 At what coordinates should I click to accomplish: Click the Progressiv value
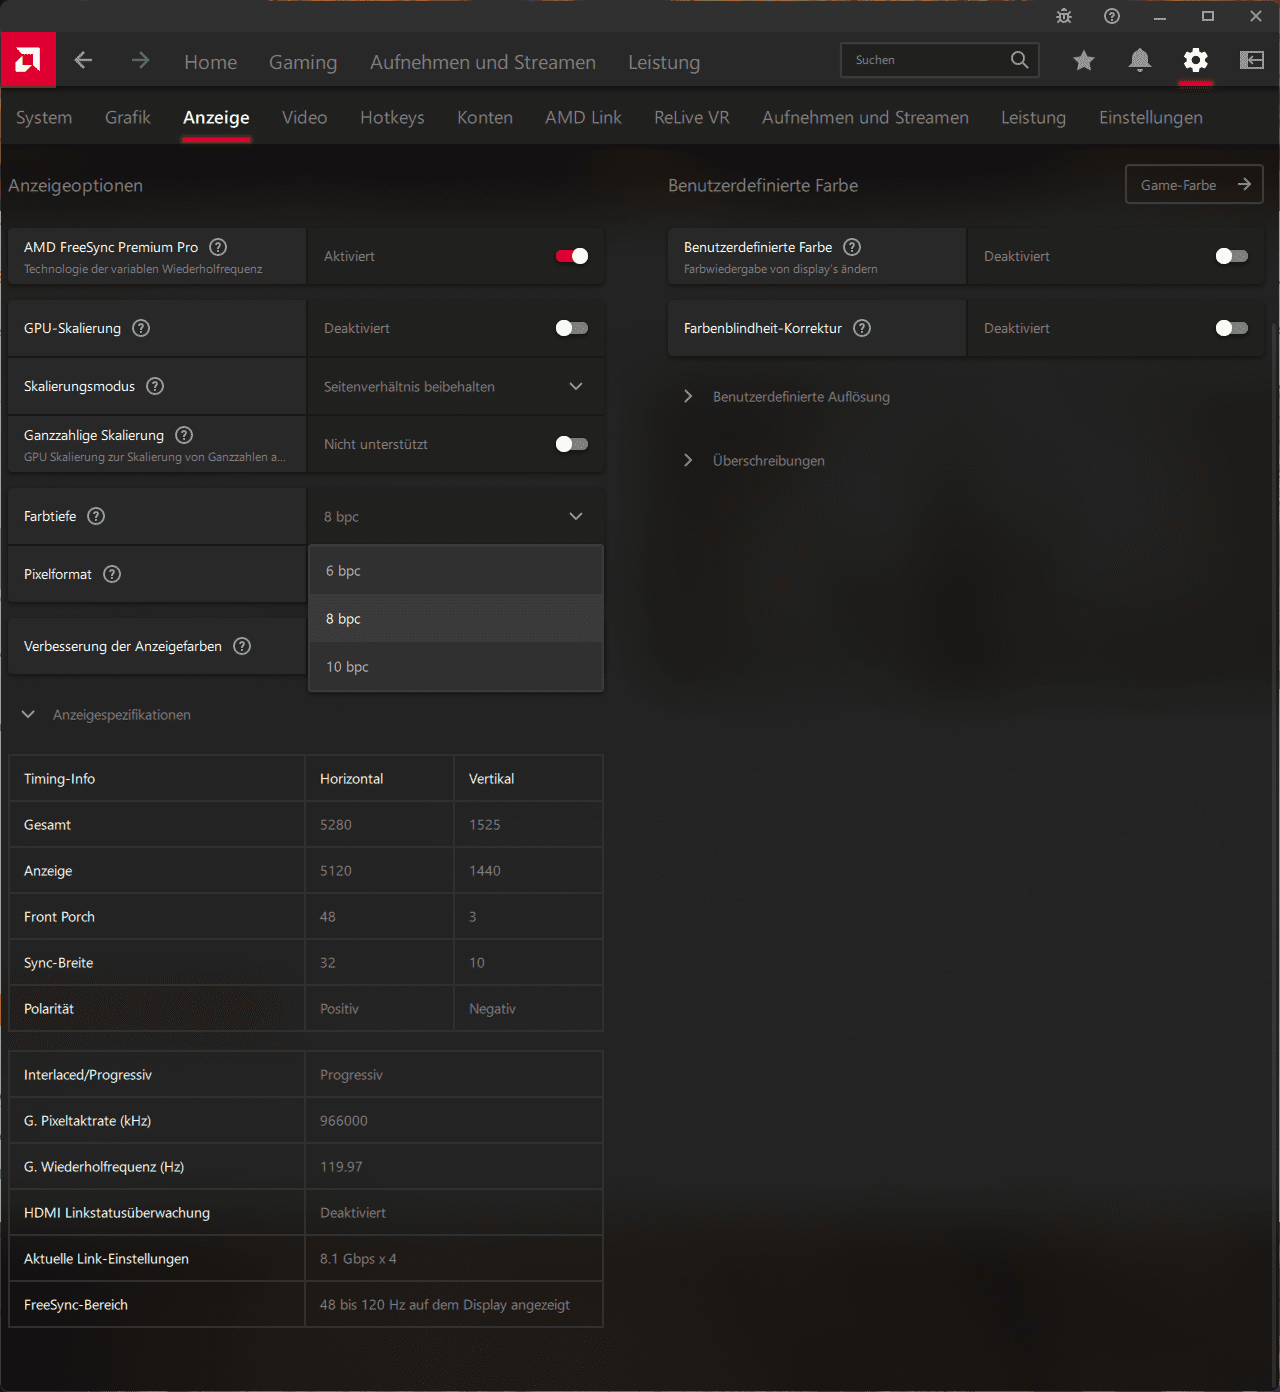[x=351, y=1075]
